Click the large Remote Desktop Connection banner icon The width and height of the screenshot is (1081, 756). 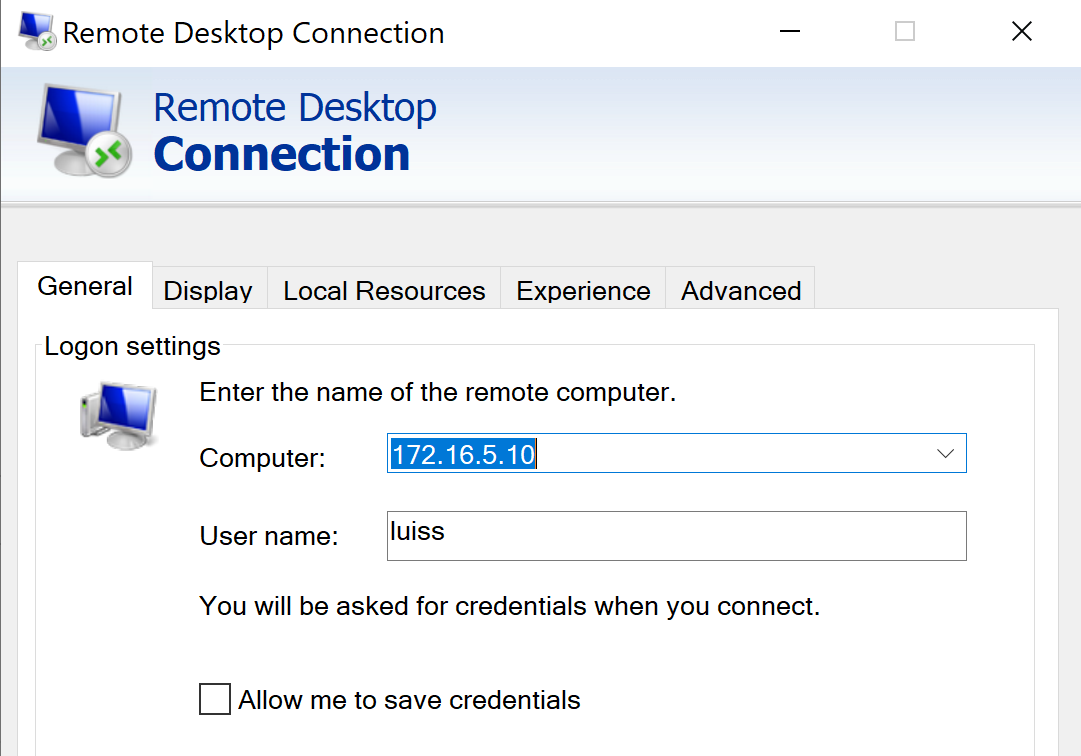[x=85, y=130]
